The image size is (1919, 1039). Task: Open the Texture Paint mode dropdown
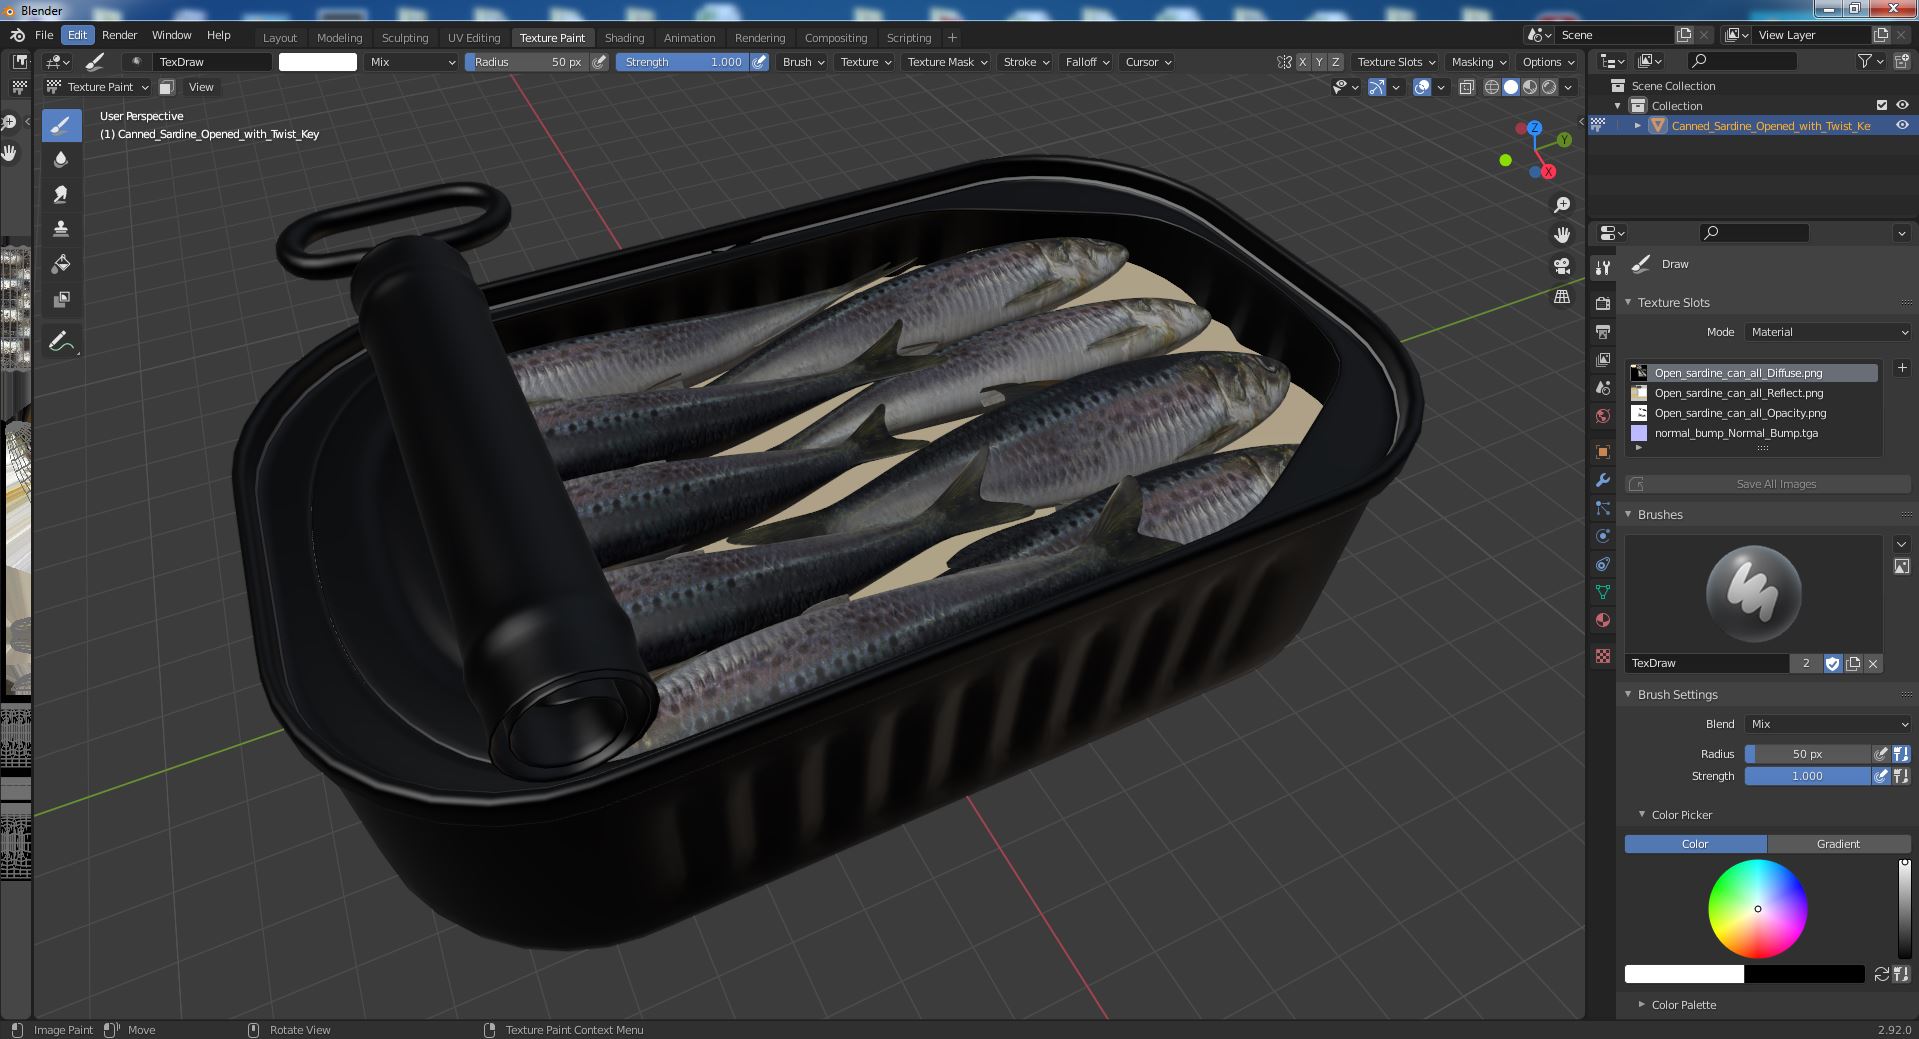98,87
